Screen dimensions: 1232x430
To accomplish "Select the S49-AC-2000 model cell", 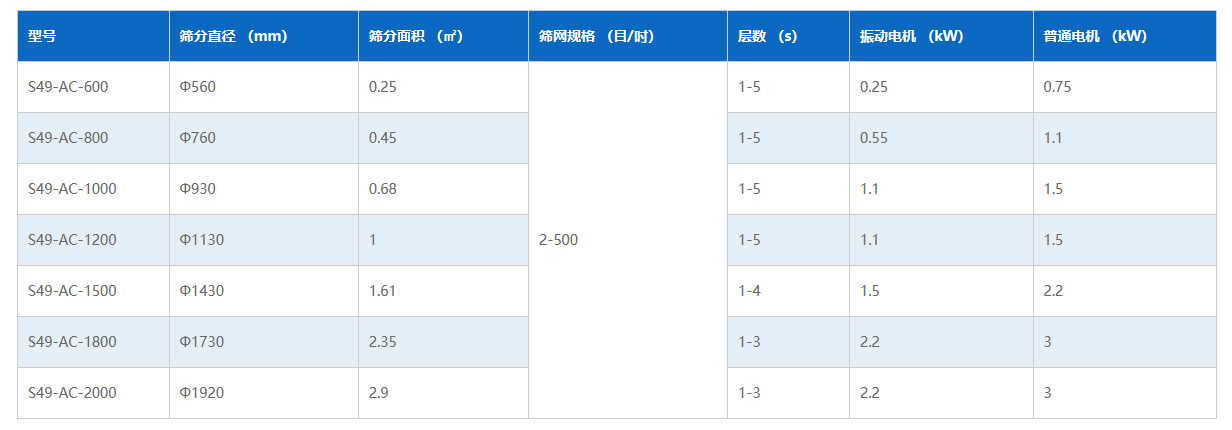I will click(x=72, y=393).
